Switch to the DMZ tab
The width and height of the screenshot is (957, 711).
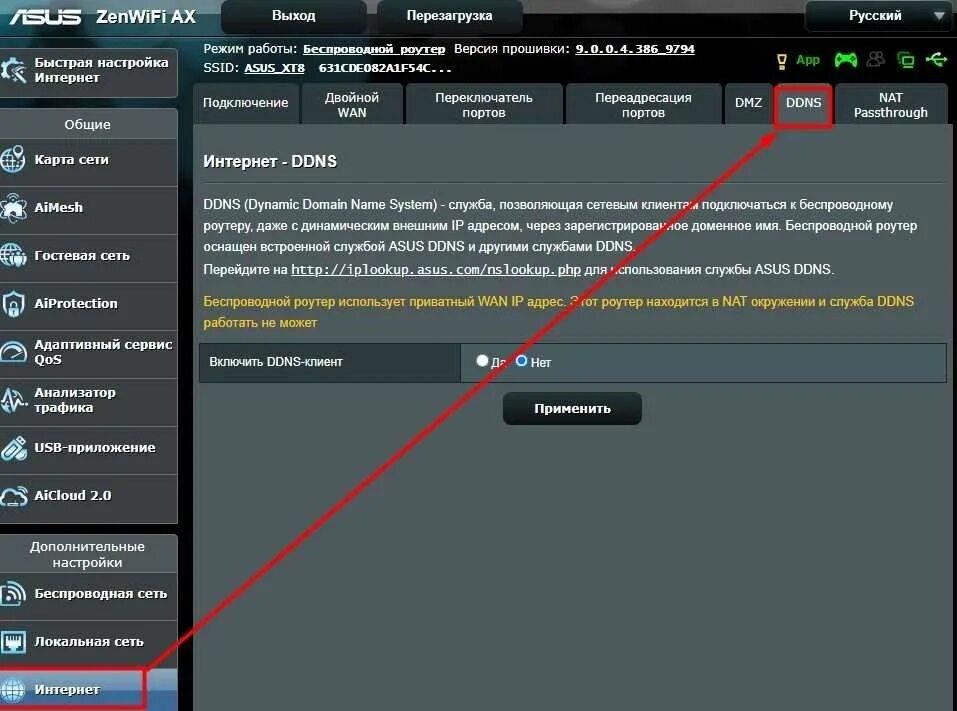coord(748,103)
